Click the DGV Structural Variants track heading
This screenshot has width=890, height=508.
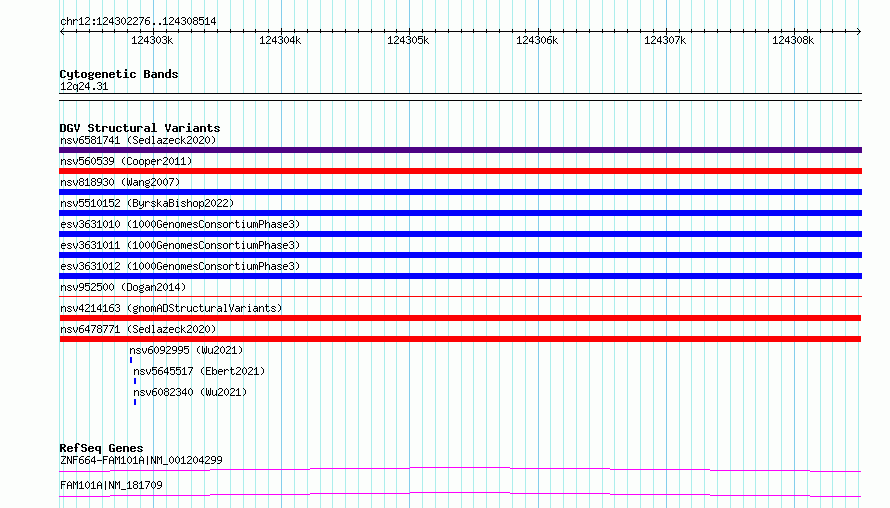pos(140,128)
